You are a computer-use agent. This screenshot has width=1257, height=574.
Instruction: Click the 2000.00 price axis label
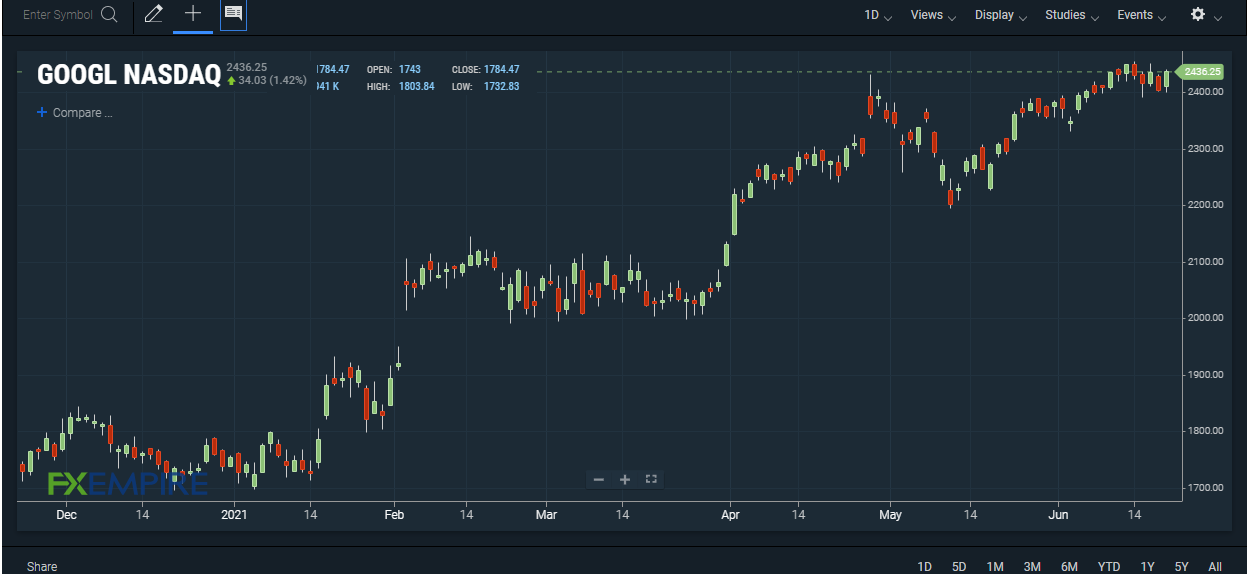click(x=1204, y=318)
